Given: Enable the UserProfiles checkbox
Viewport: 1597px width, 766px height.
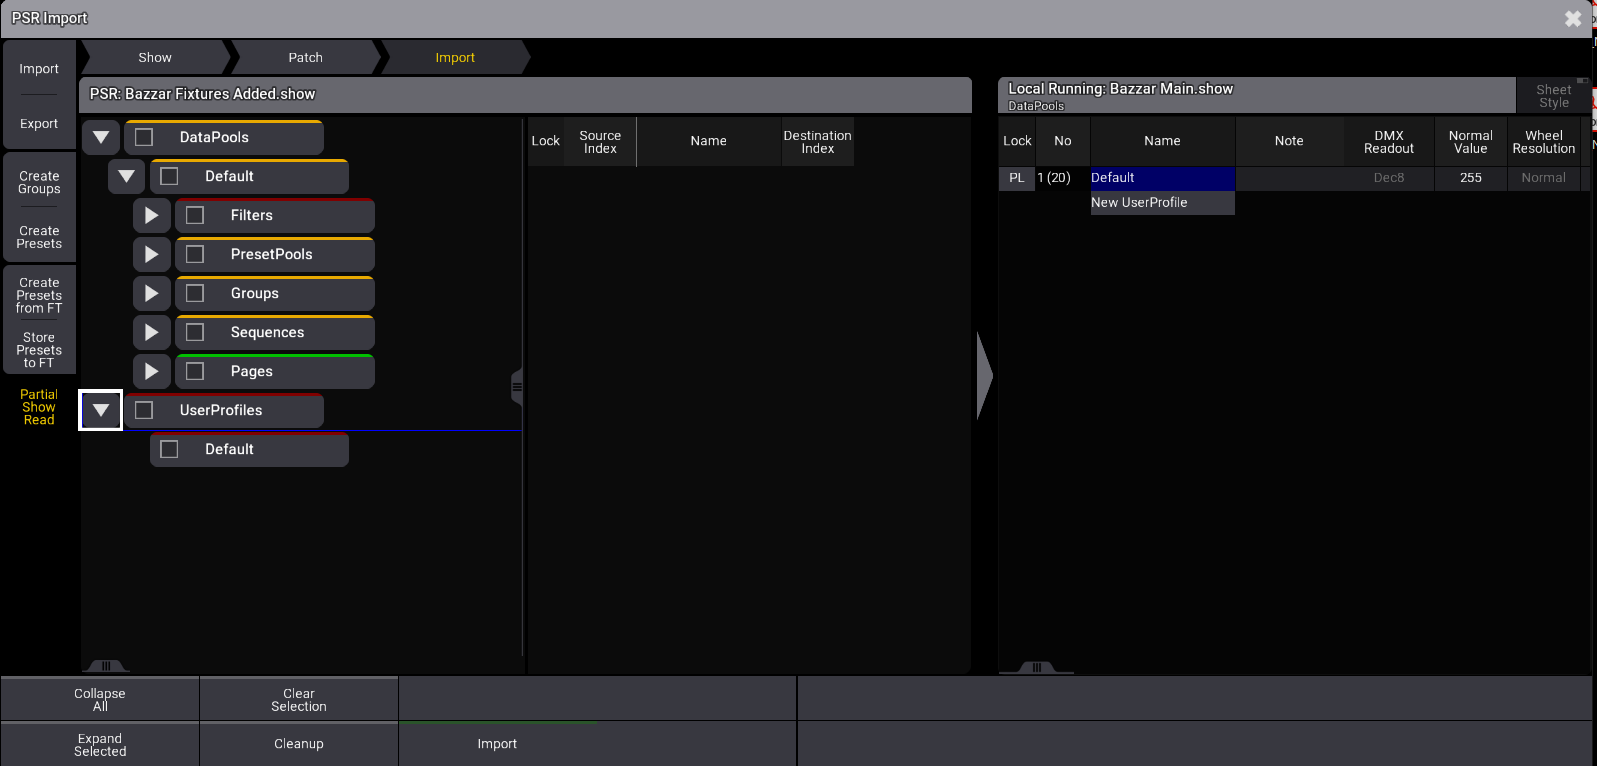Looking at the screenshot, I should (x=144, y=410).
